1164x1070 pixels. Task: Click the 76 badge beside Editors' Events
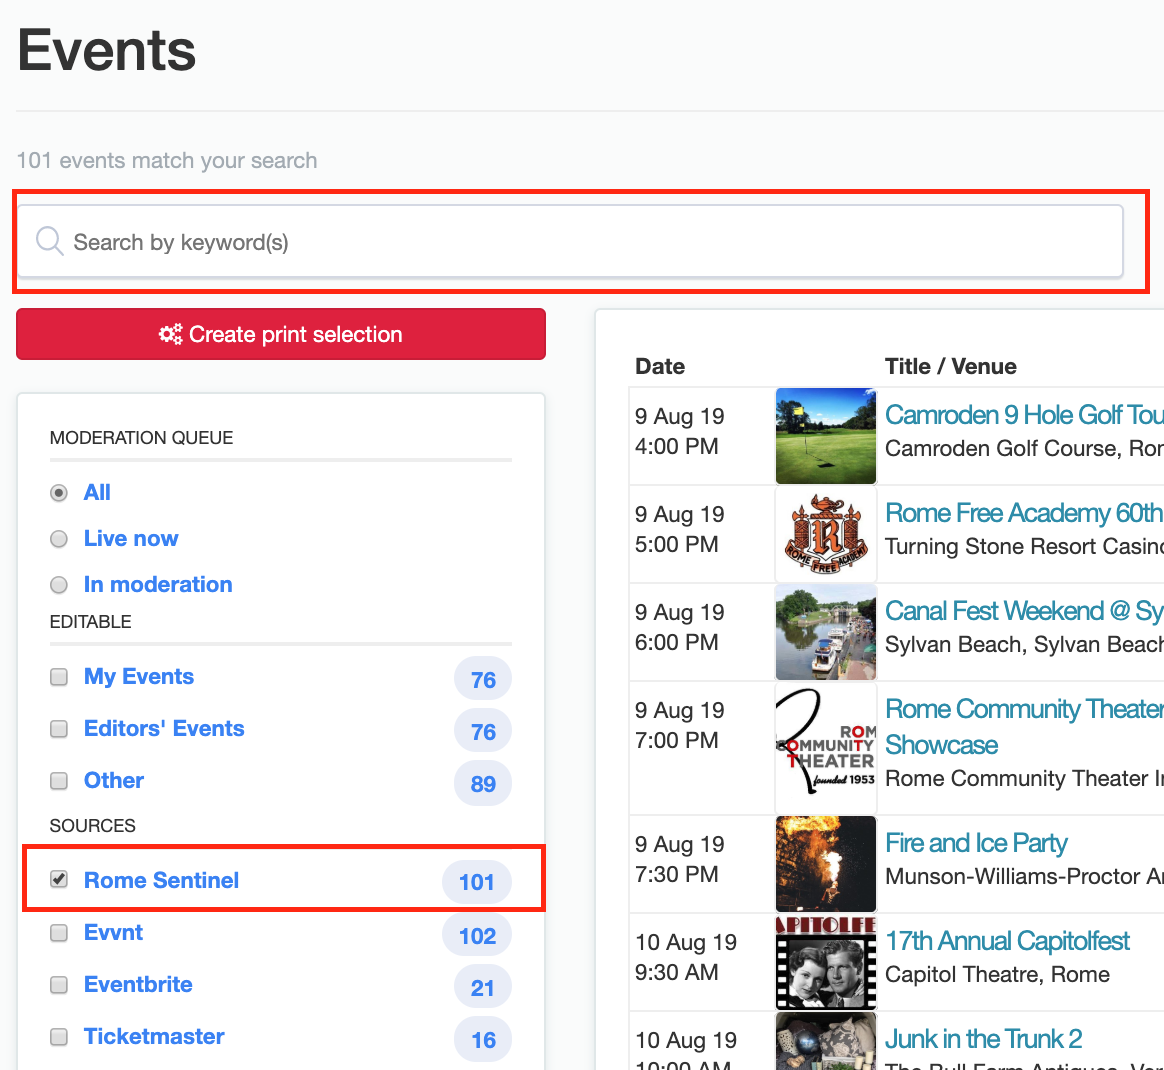coord(483,731)
